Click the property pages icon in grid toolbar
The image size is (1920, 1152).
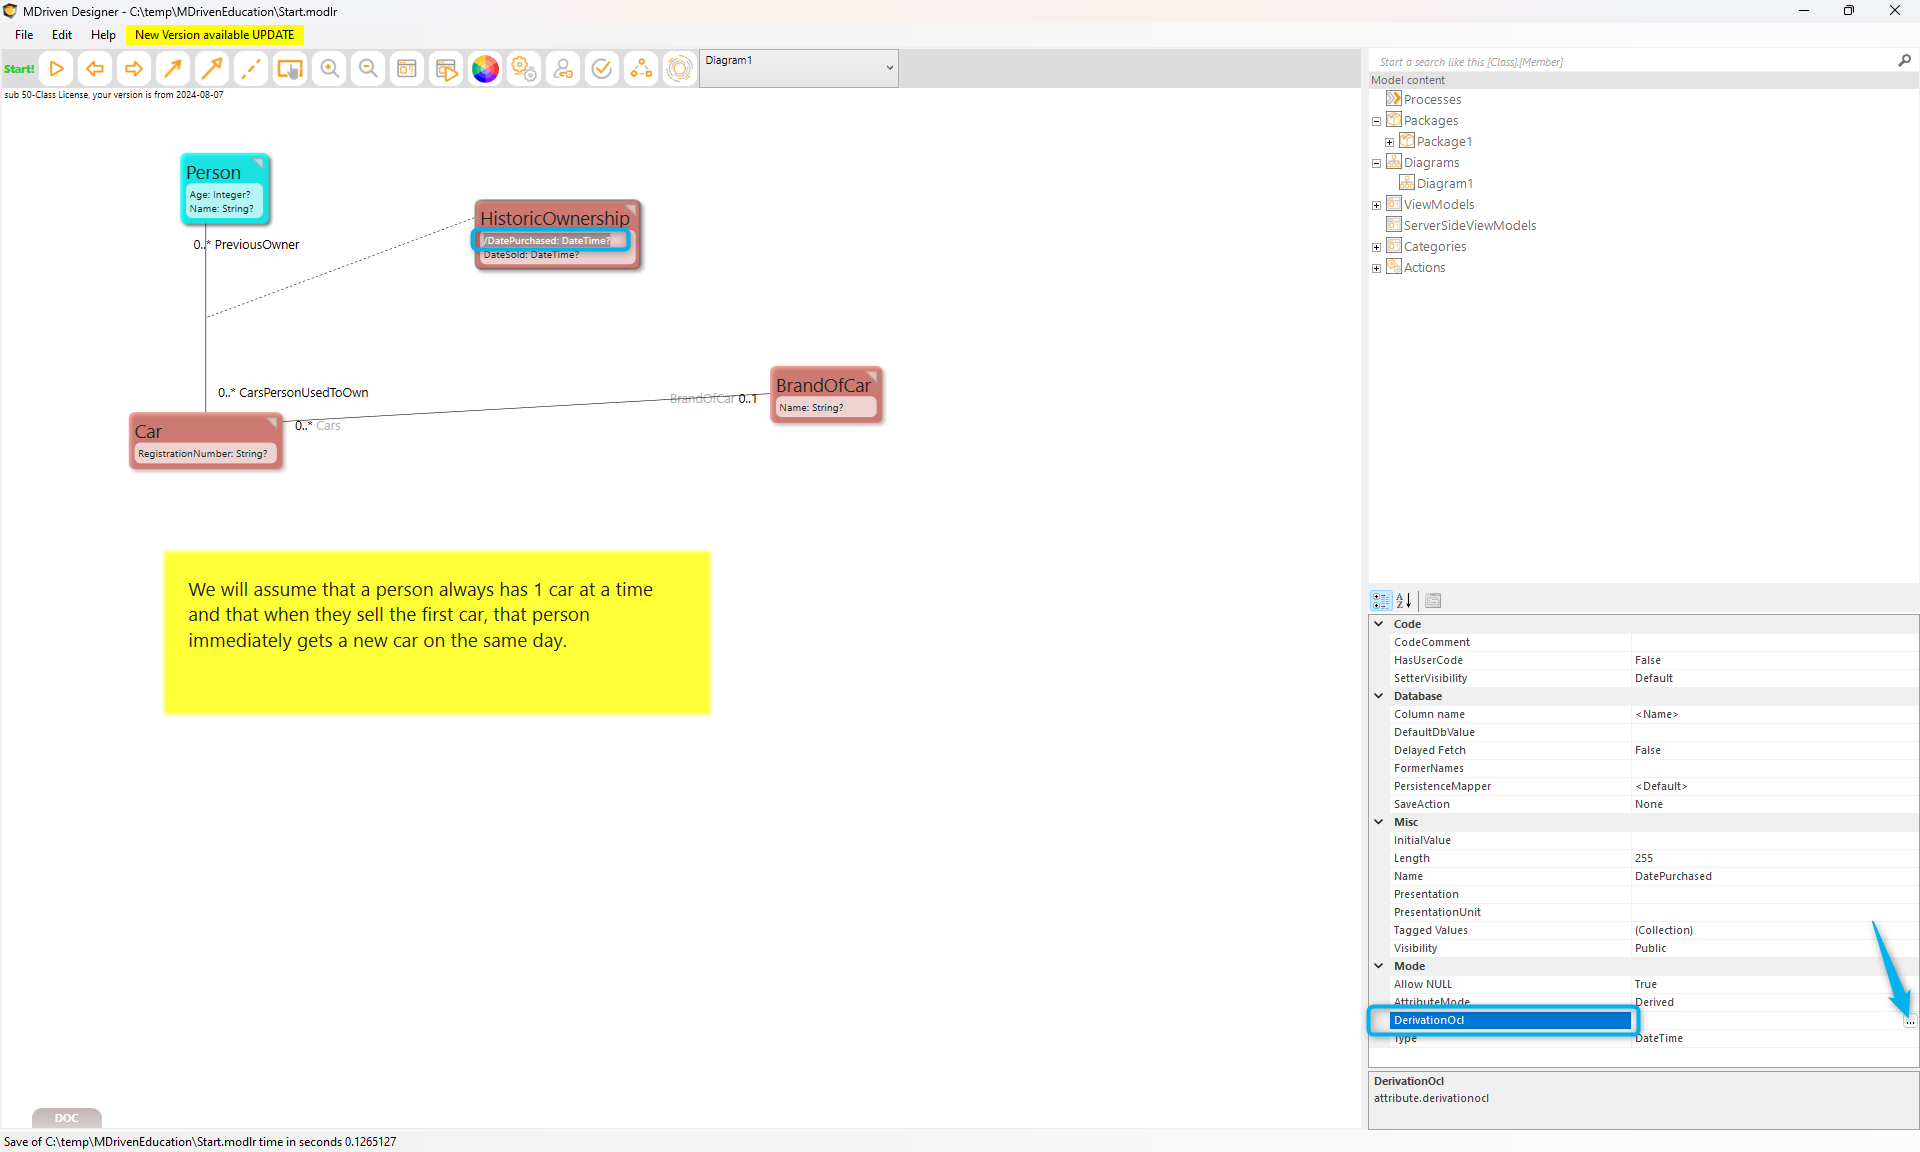click(x=1433, y=601)
